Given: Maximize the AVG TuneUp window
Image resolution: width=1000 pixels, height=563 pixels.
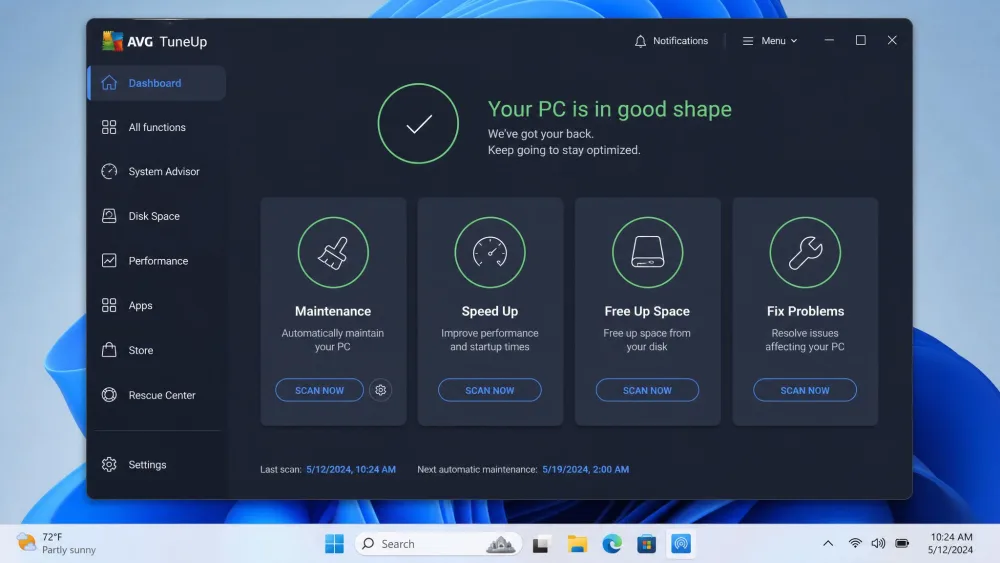Looking at the screenshot, I should [x=860, y=40].
